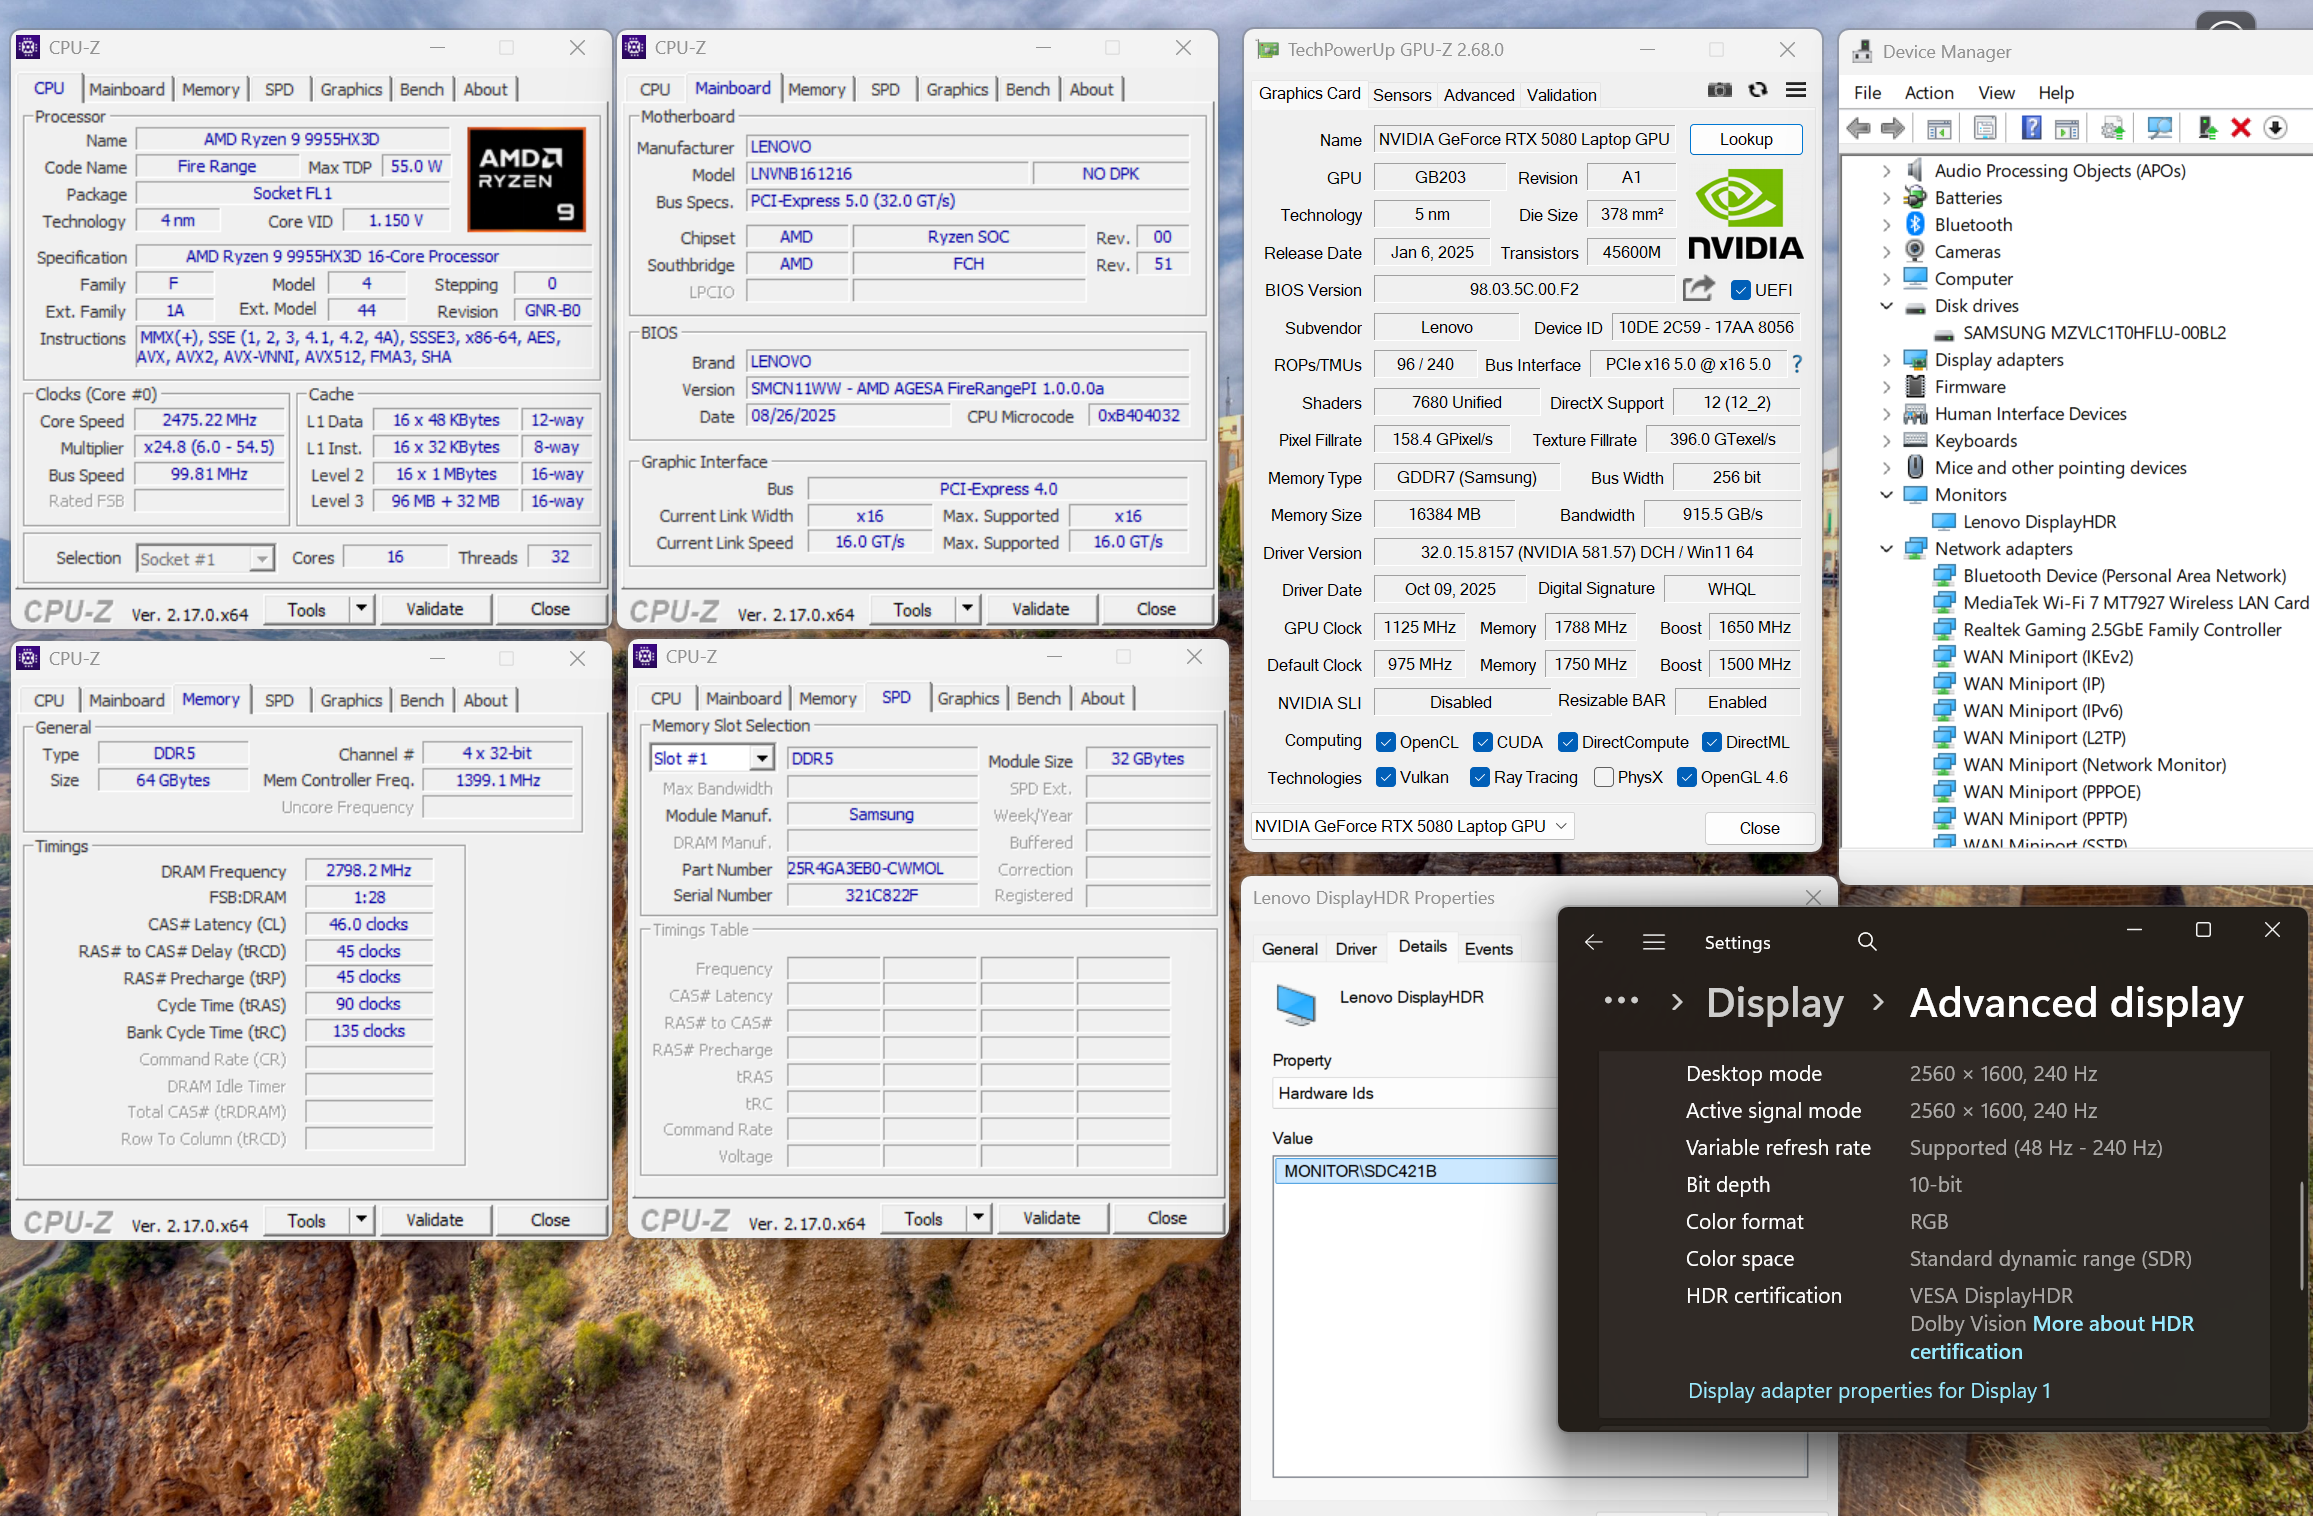The height and width of the screenshot is (1516, 2313).
Task: Click the red X uninstall device icon
Action: pos(2240,128)
